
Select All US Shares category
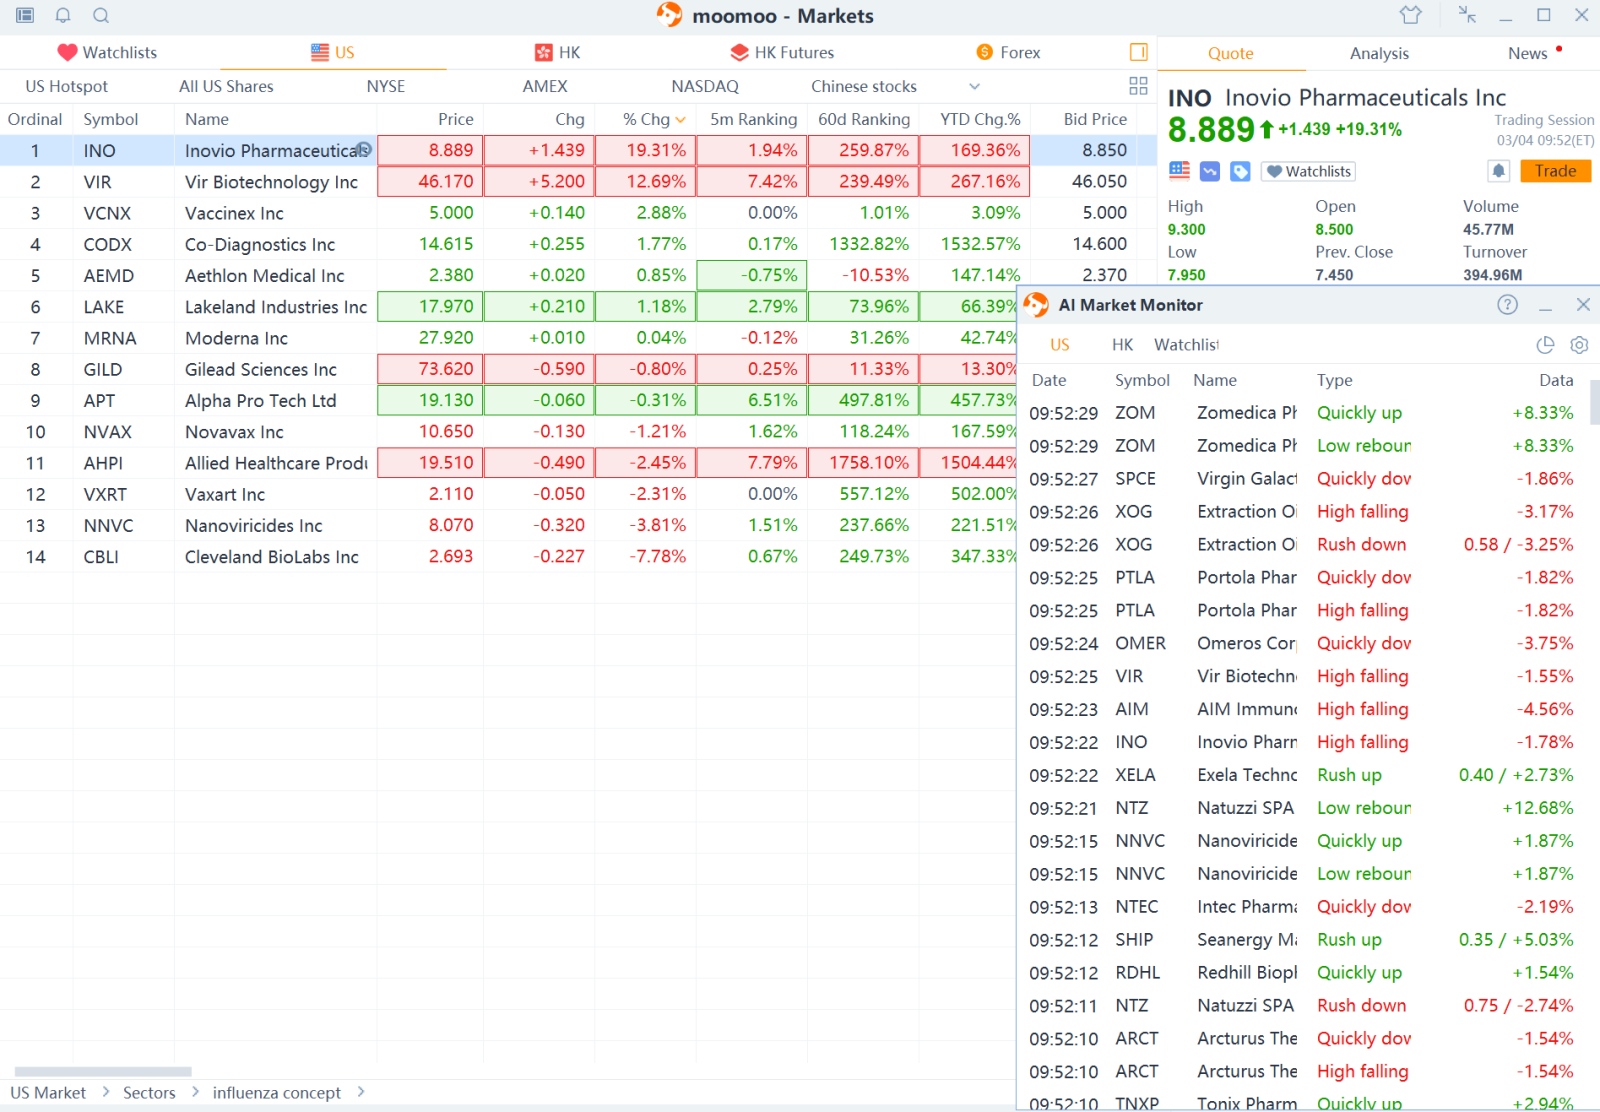[226, 86]
